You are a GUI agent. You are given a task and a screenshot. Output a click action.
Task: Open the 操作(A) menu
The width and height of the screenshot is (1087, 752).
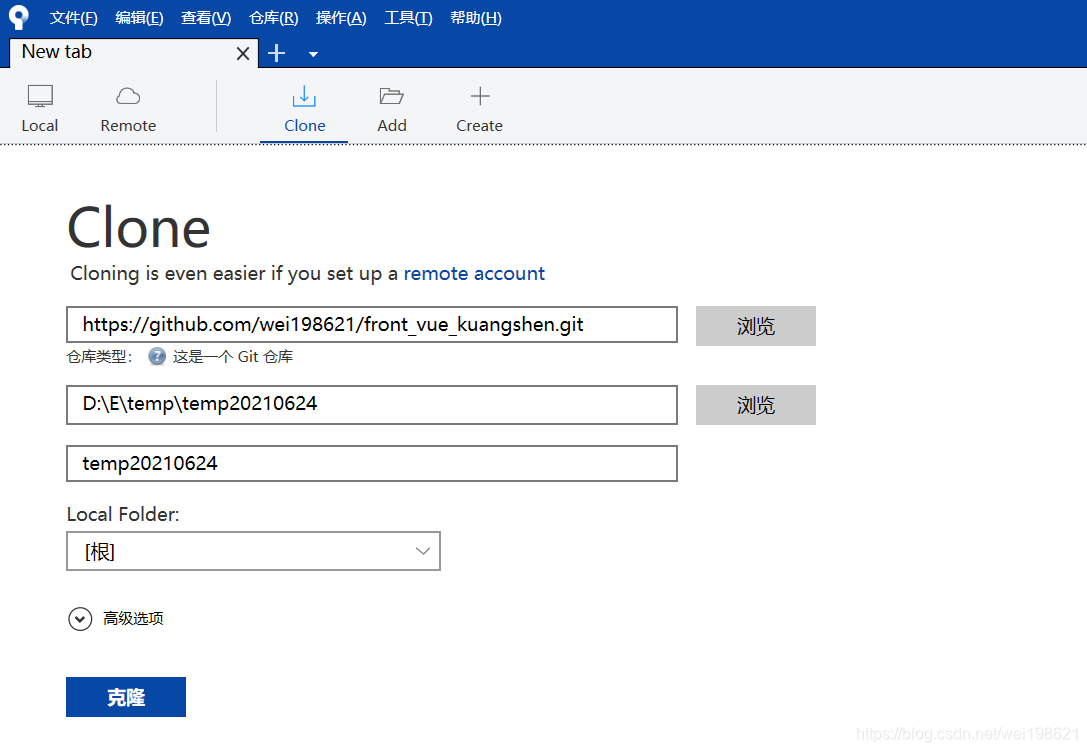pyautogui.click(x=341, y=18)
